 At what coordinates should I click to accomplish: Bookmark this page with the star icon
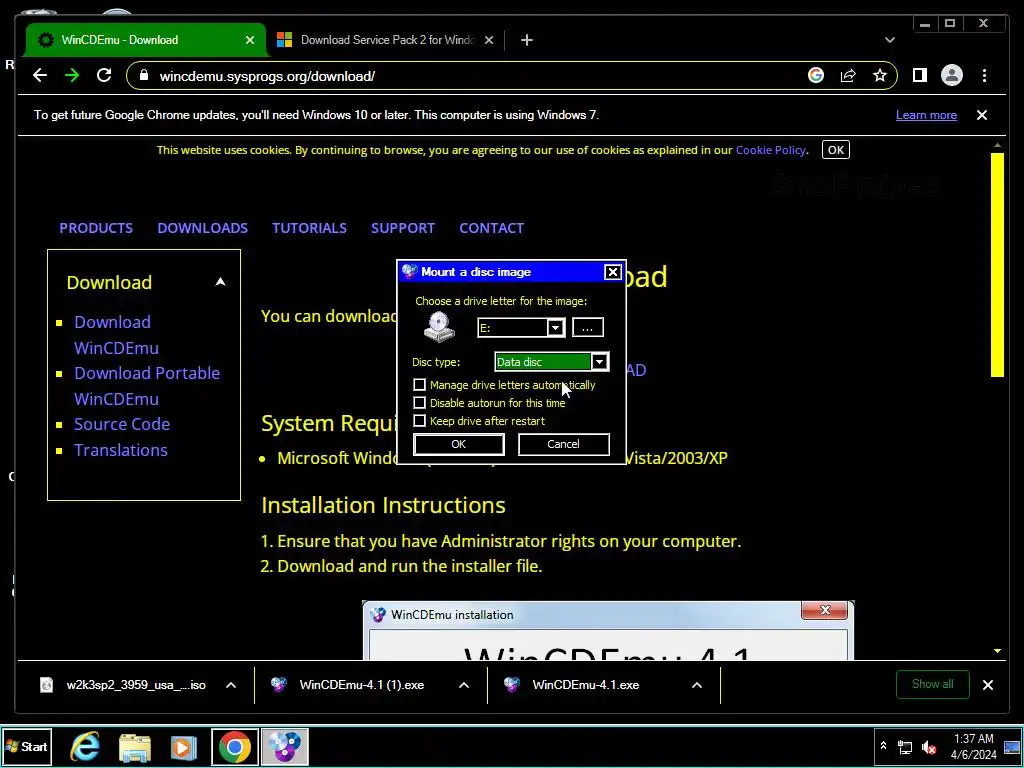(x=880, y=76)
